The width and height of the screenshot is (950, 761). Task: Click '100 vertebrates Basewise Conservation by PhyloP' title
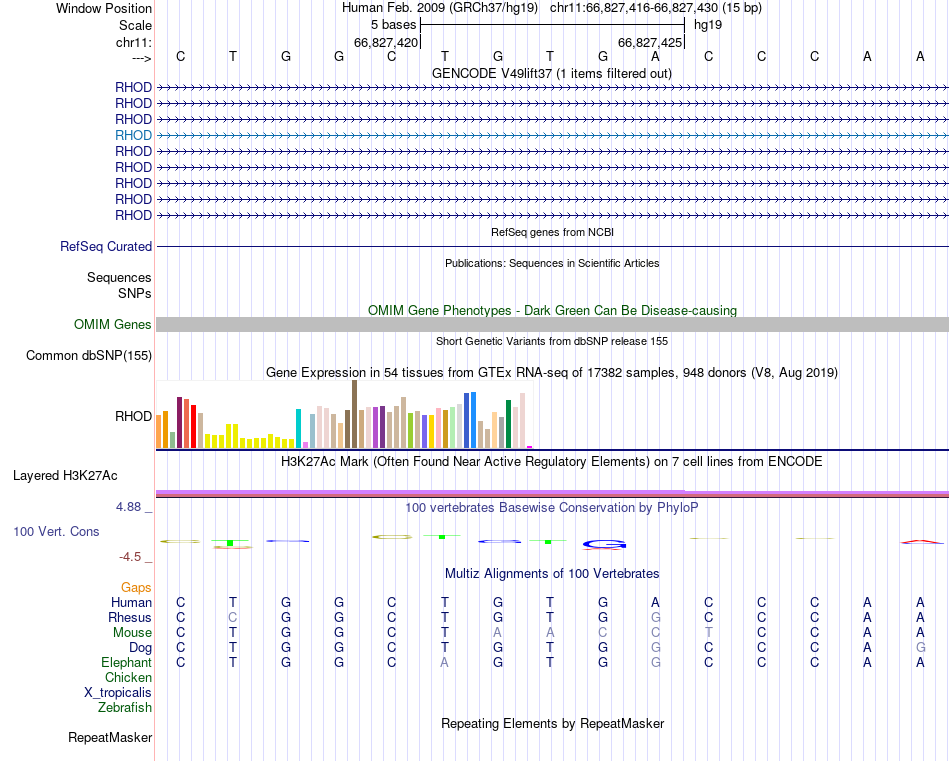pos(552,508)
